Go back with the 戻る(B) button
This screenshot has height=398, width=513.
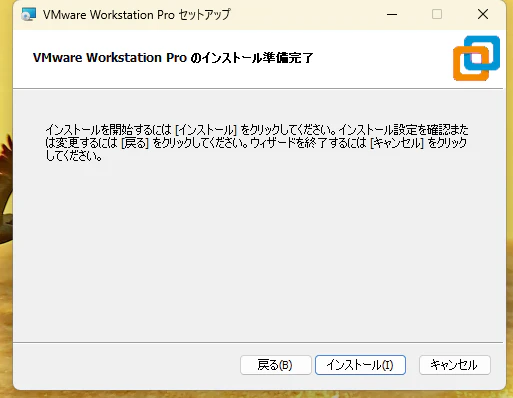tap(275, 365)
